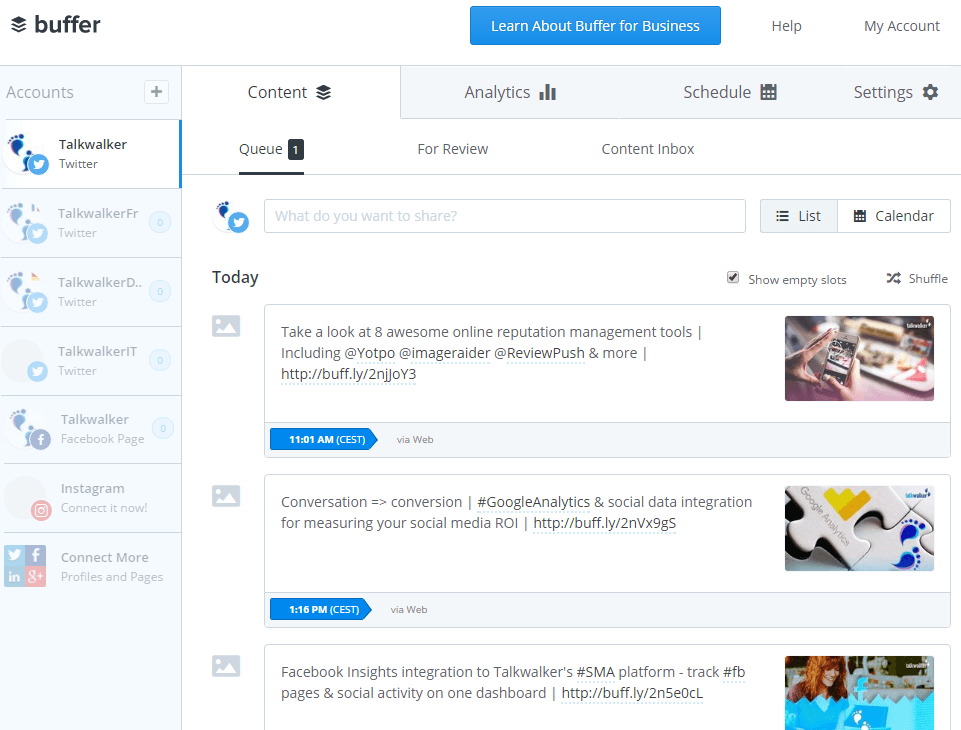961x730 pixels.
Task: Add a new account with plus icon
Action: (x=156, y=92)
